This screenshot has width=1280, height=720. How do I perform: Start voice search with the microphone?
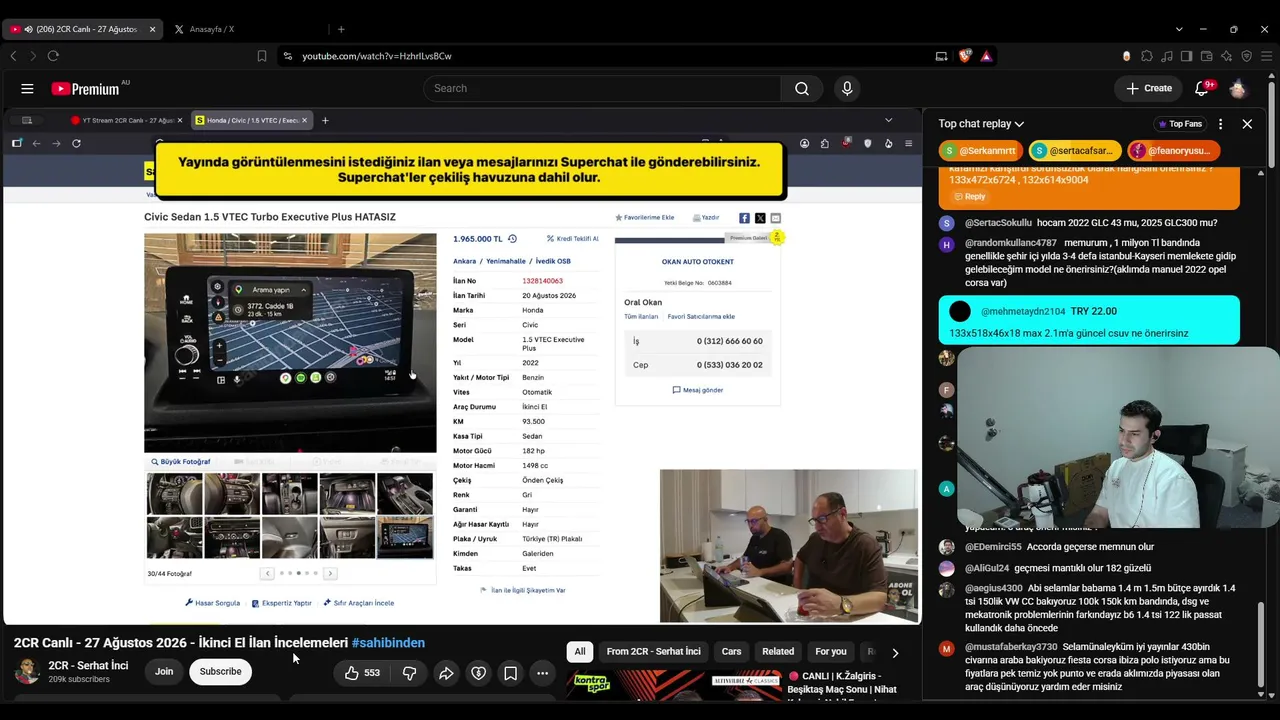pos(847,88)
